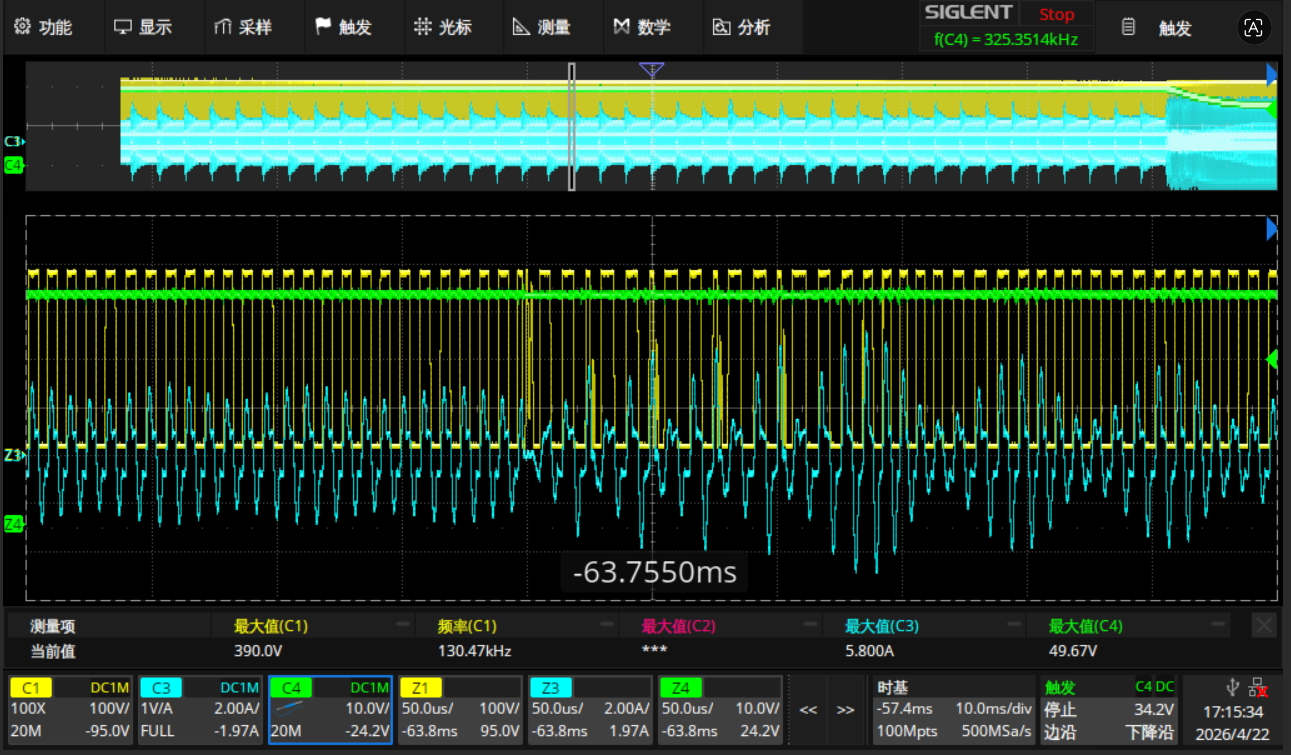Click the USB connection status icon
Screen dimensions: 1291x755
pyautogui.click(x=1233, y=688)
